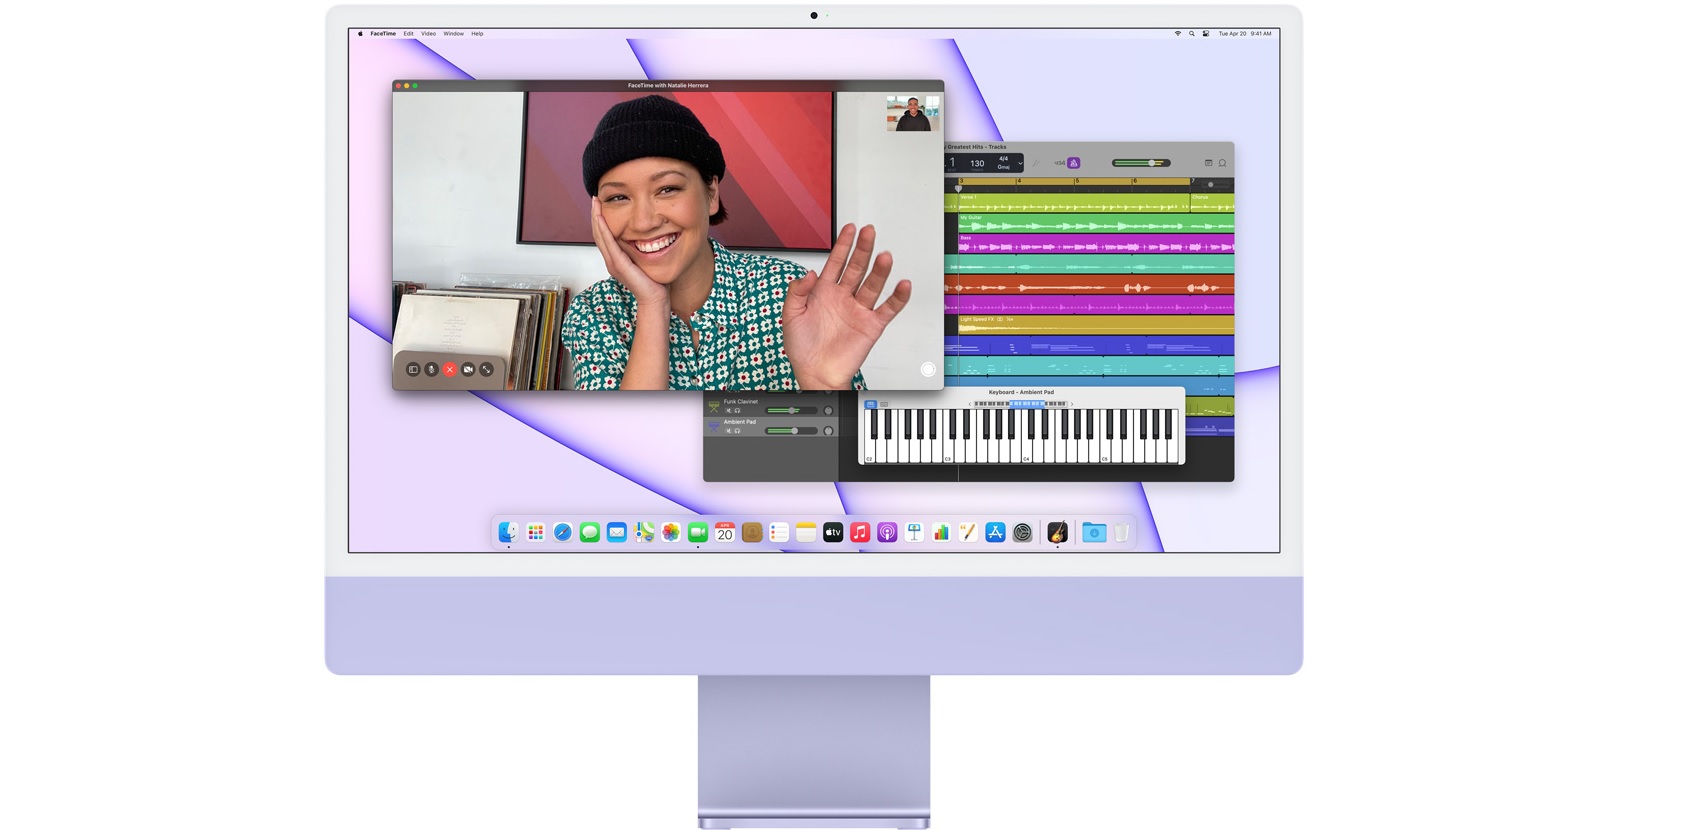
Task: Open the Note Pad button in GarageBand
Action: pos(1208,163)
